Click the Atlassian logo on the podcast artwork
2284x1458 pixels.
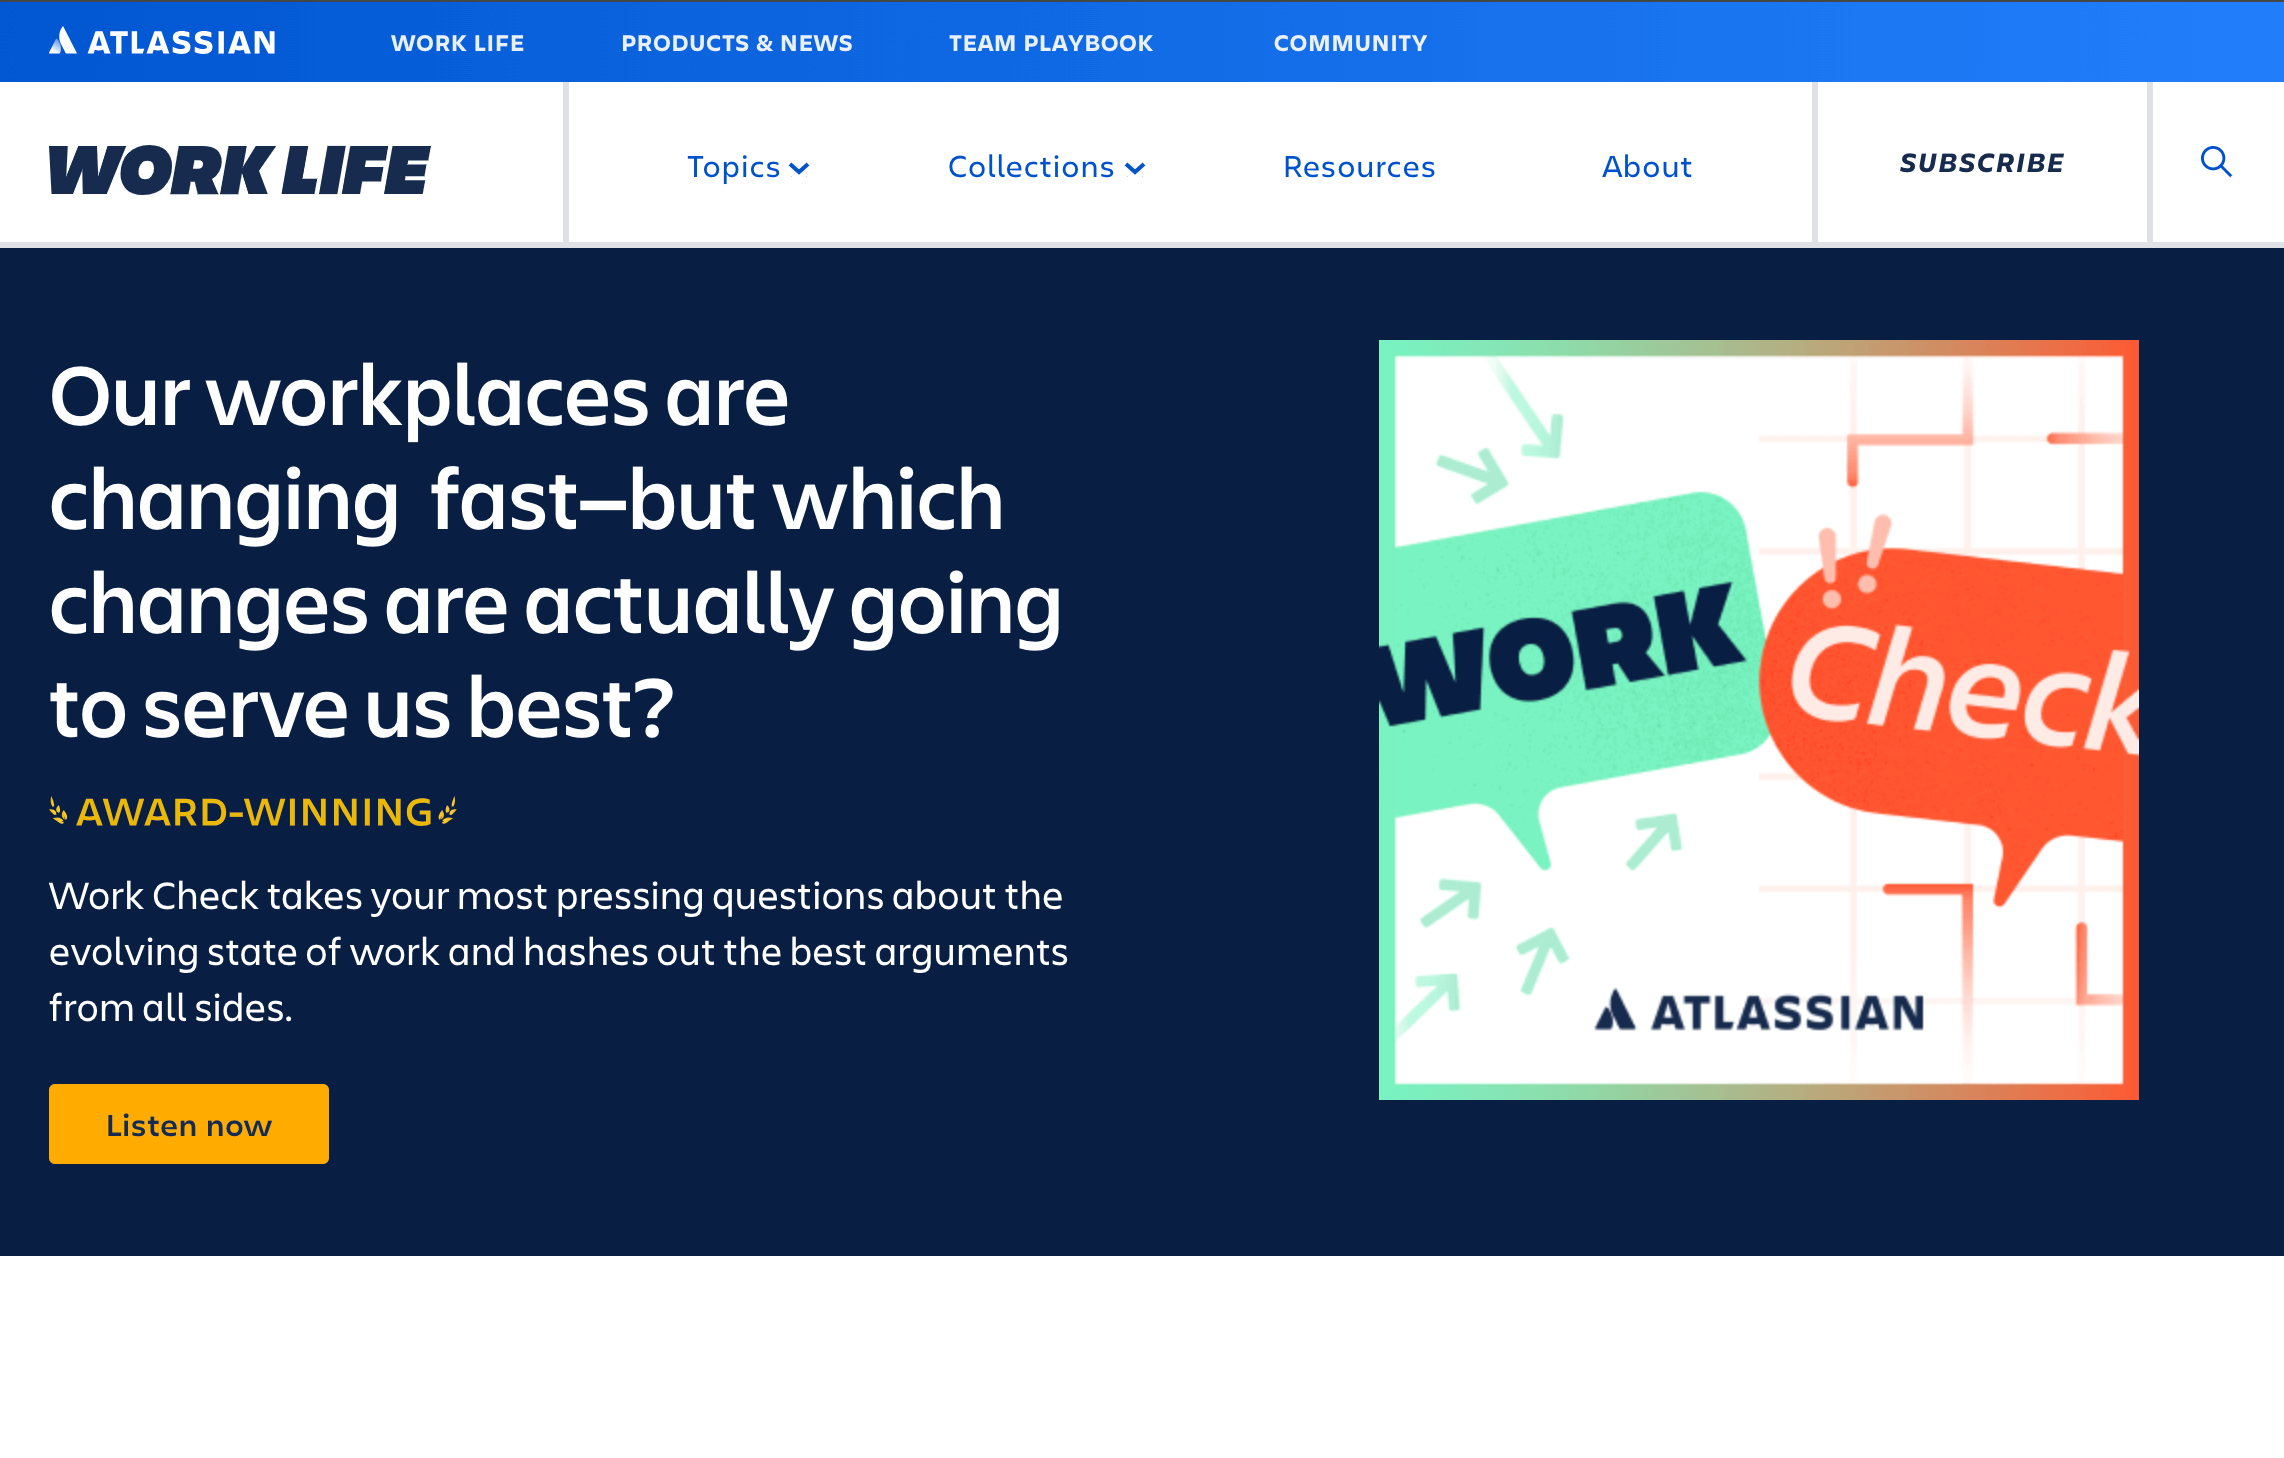(x=1760, y=1013)
